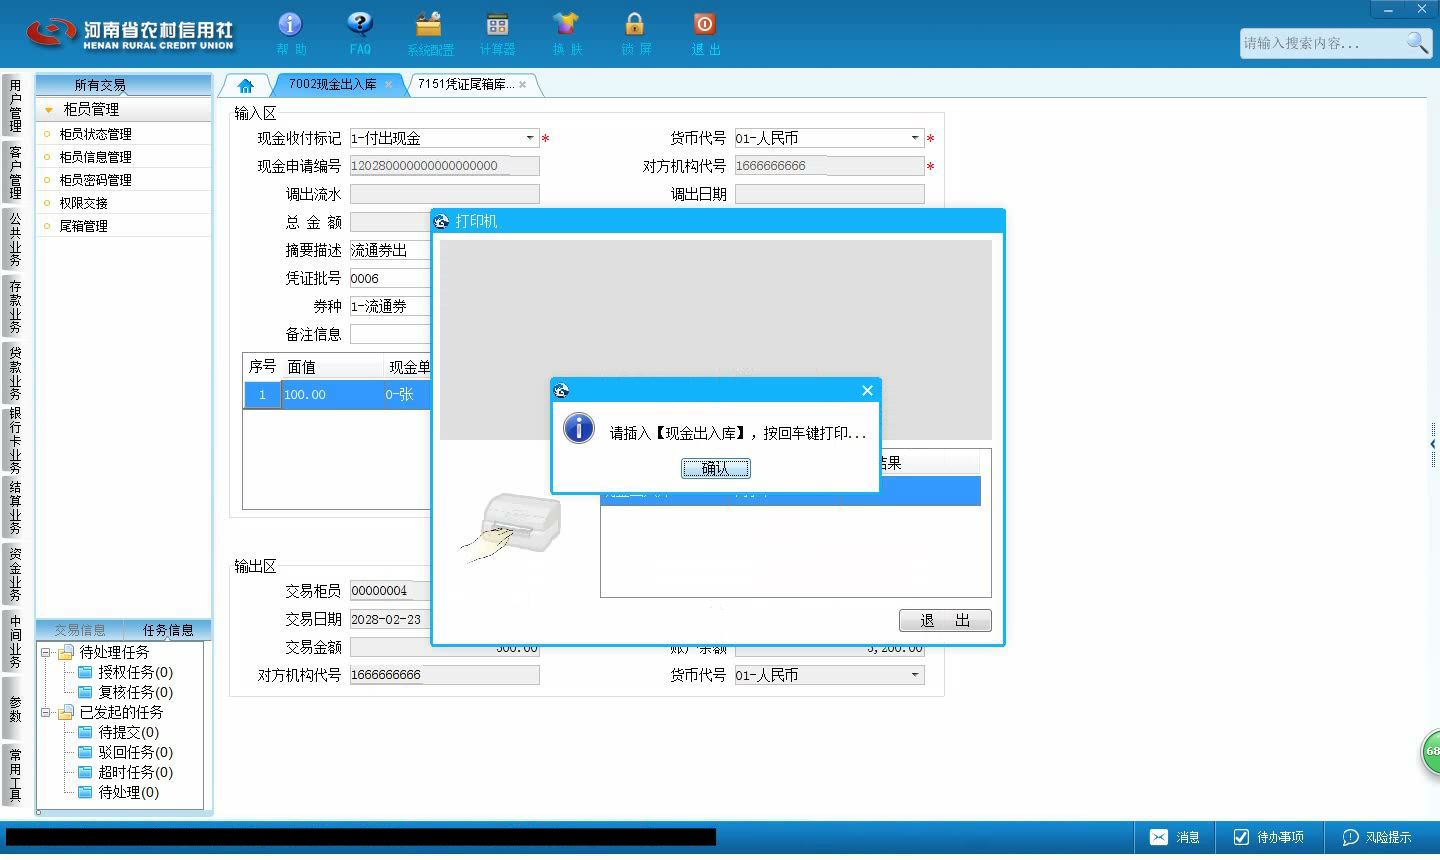
Task: Open the 结算业务 side tab
Action: [14, 508]
